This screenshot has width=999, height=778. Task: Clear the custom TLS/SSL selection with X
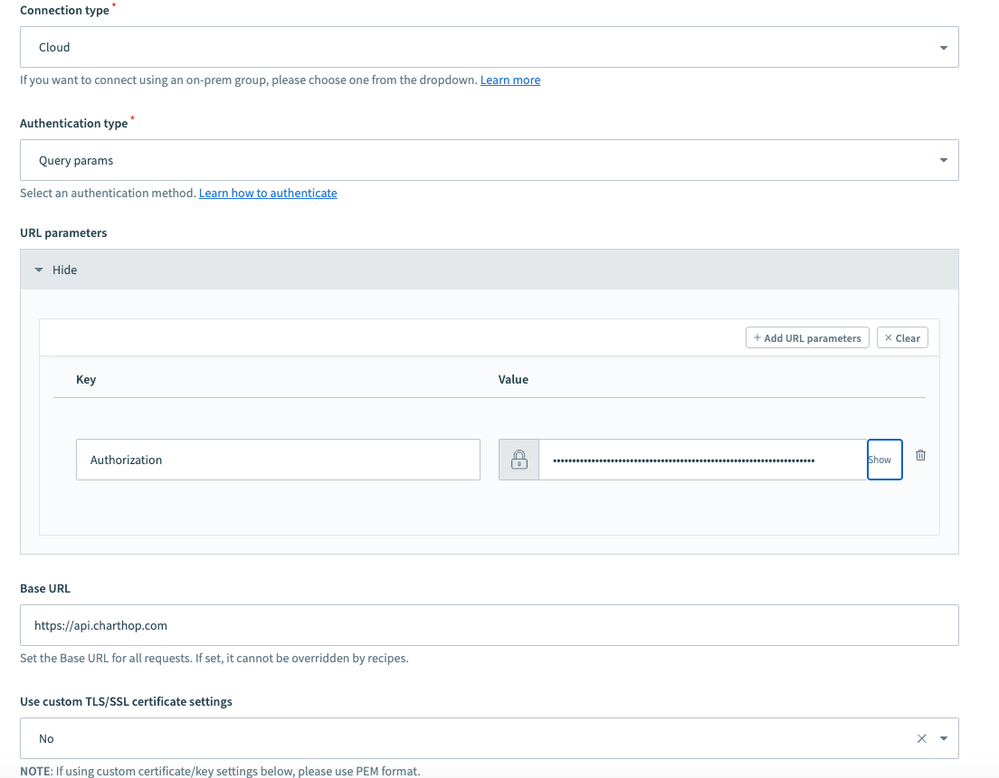coord(922,739)
